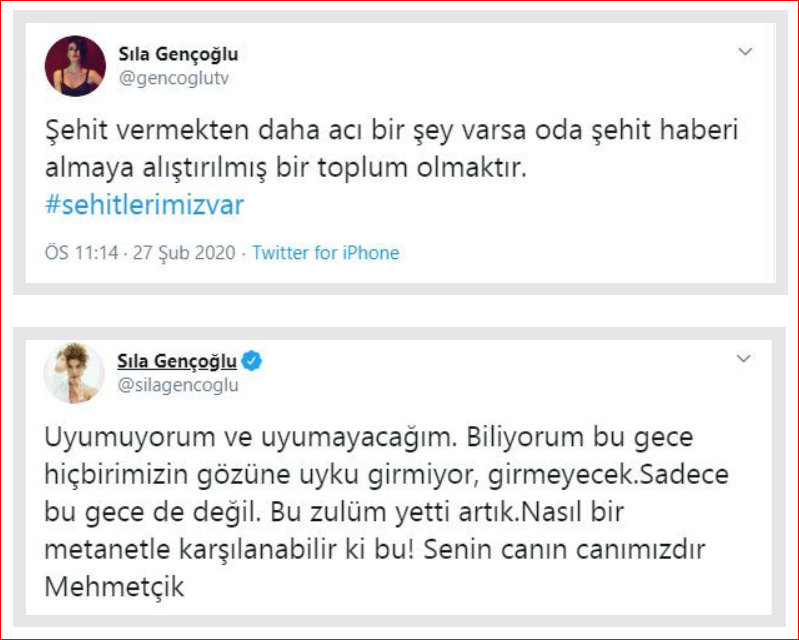The image size is (799, 640).
Task: Expand the chevron menu on the @gencoglutv tweet
Action: (x=744, y=51)
